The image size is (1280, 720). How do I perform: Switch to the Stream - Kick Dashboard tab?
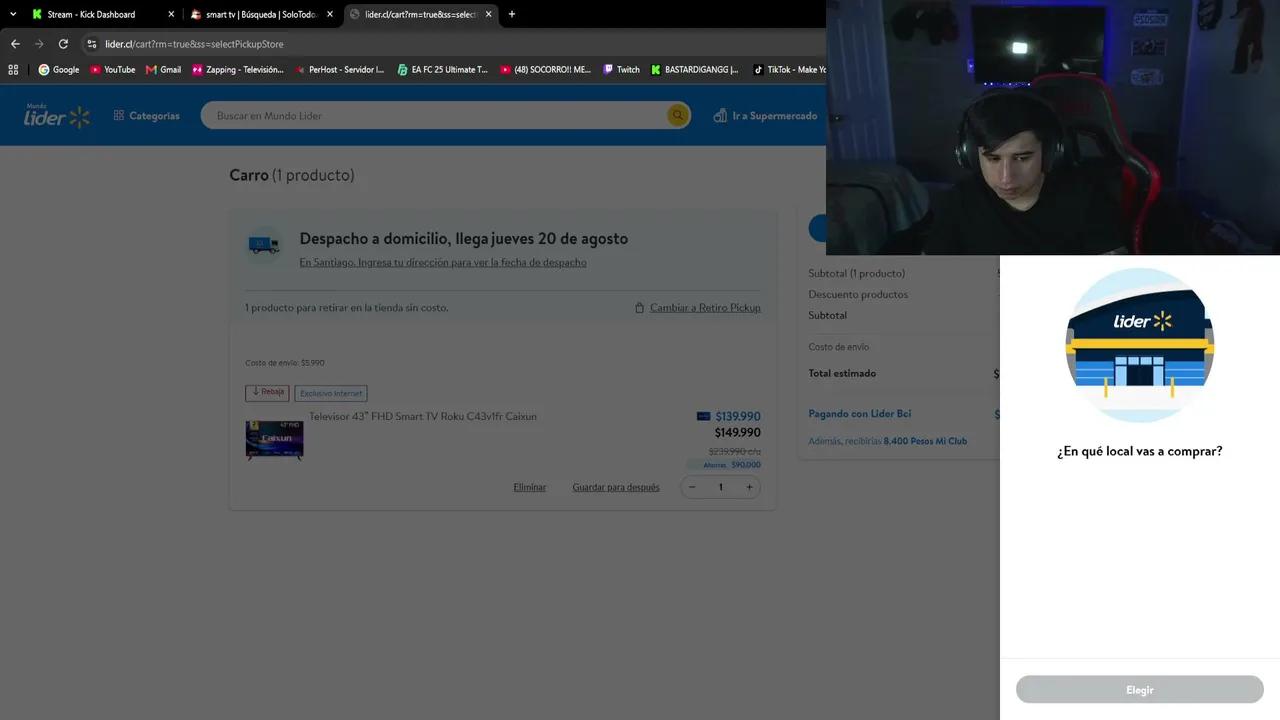coord(90,14)
